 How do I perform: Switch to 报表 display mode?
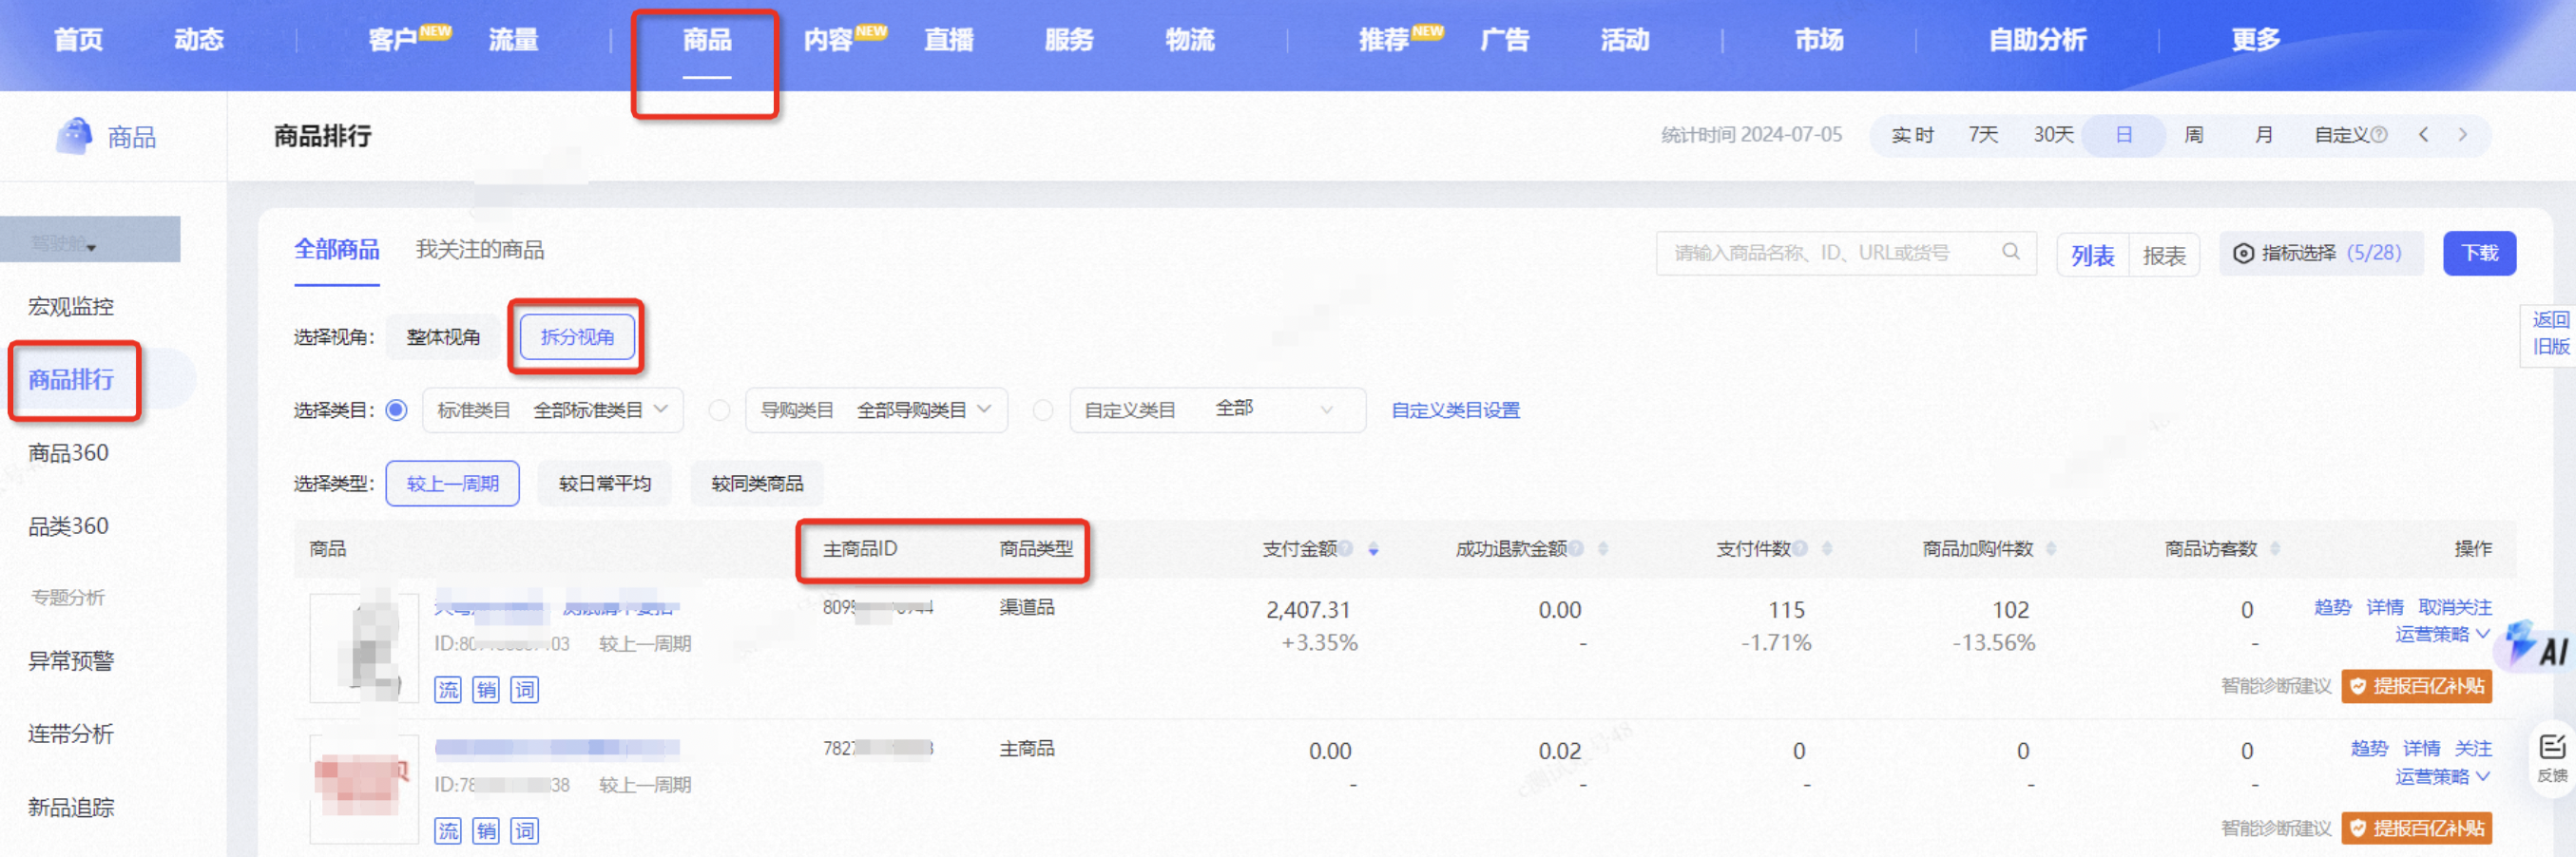coord(2164,255)
